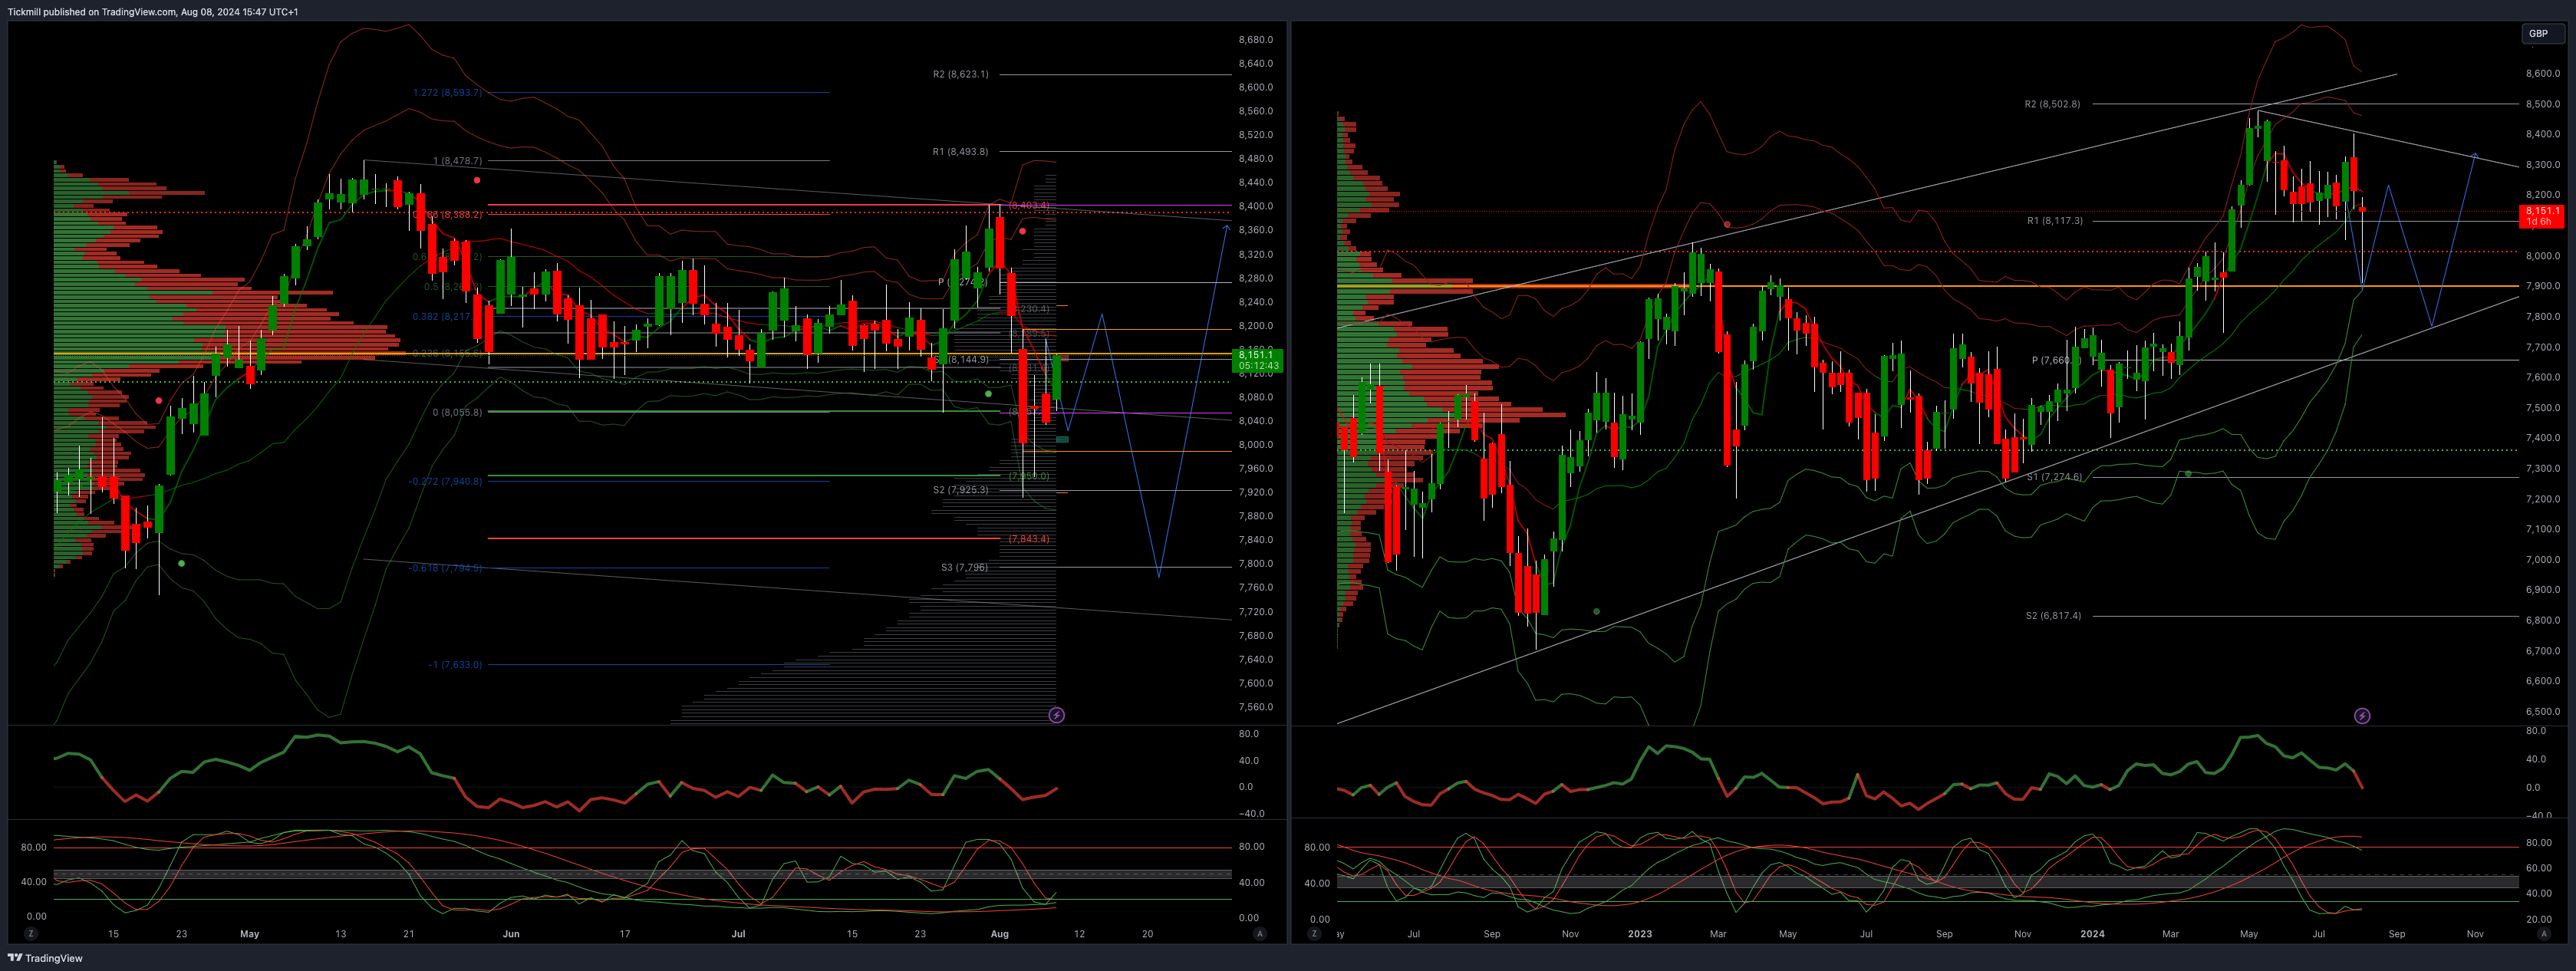Click the '13' date label on the left time axis
This screenshot has width=2576, height=971.
point(341,934)
